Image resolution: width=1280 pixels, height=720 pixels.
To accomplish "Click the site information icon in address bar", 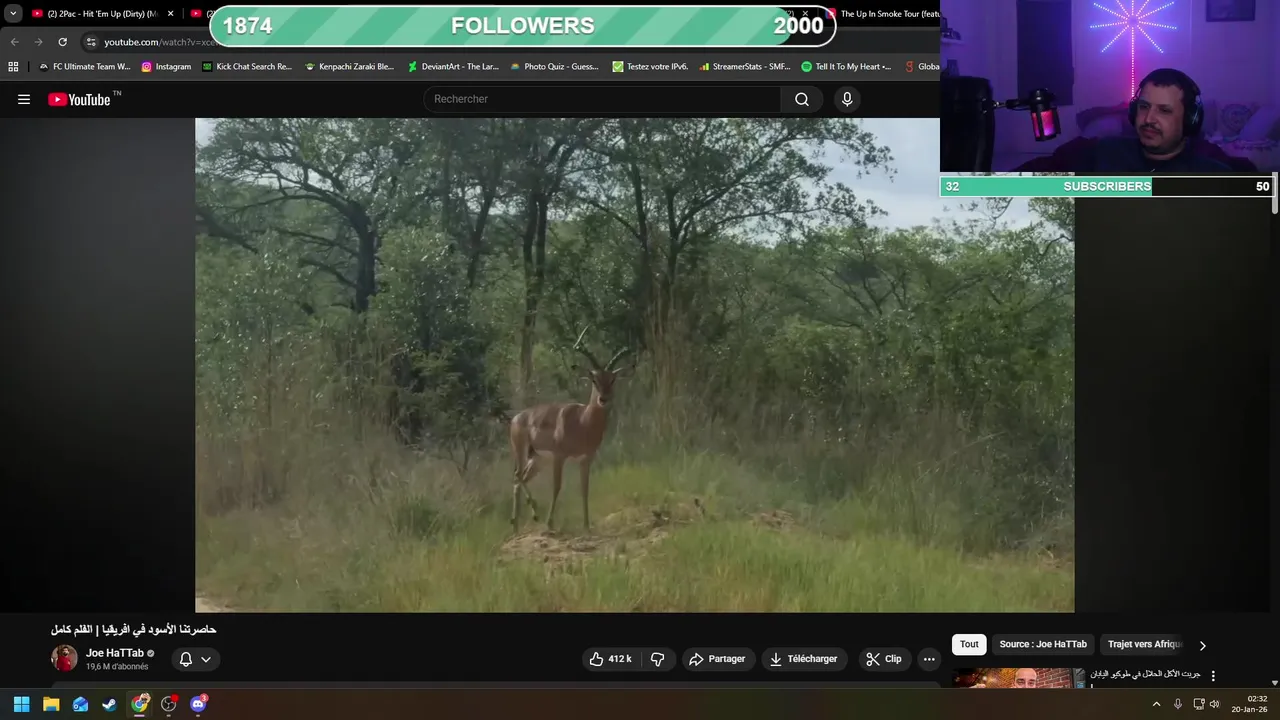I will (91, 42).
